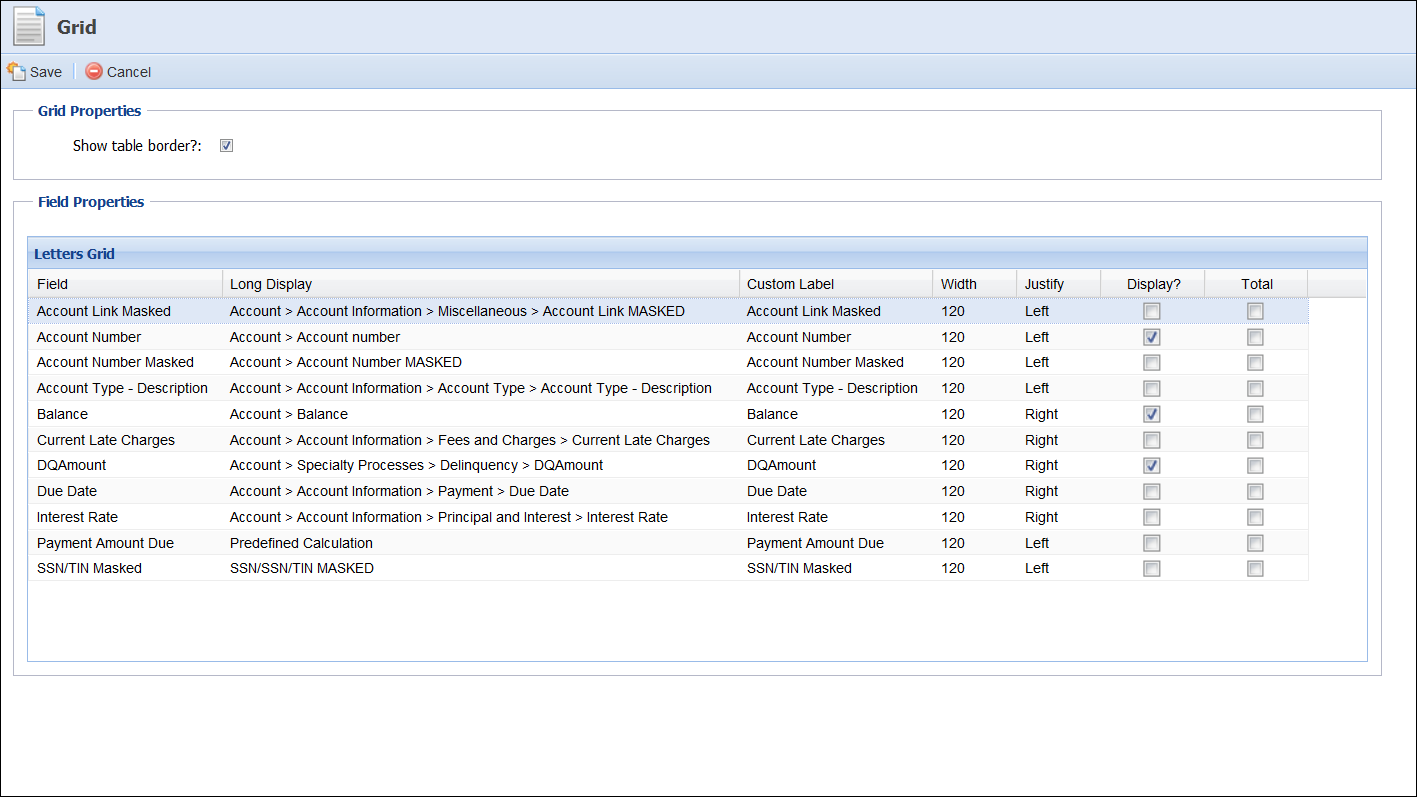
Task: Enable Display for Account Number Masked
Action: 1152,362
